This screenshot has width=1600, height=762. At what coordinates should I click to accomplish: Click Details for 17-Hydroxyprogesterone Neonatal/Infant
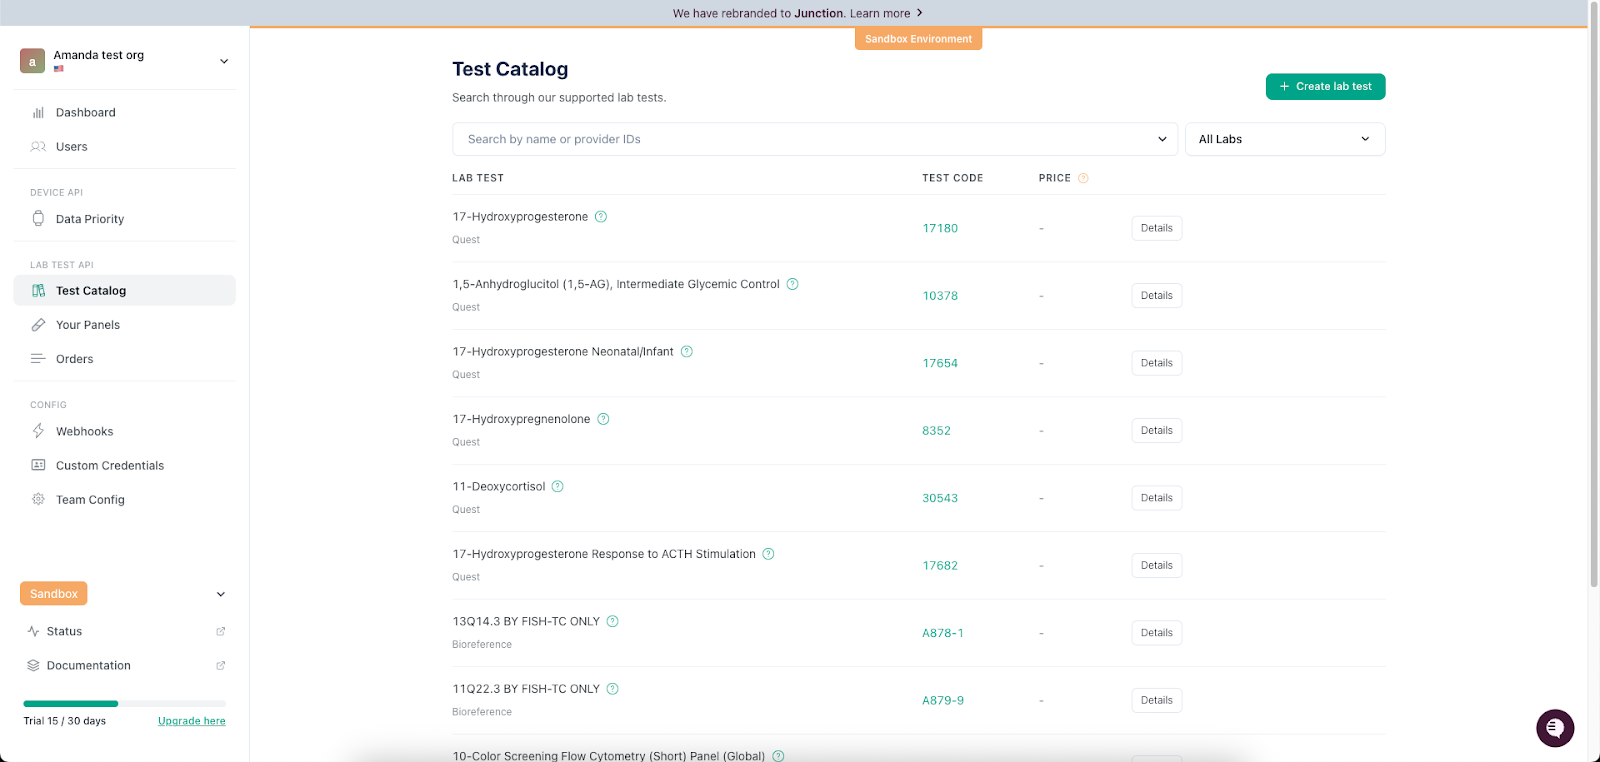1157,363
